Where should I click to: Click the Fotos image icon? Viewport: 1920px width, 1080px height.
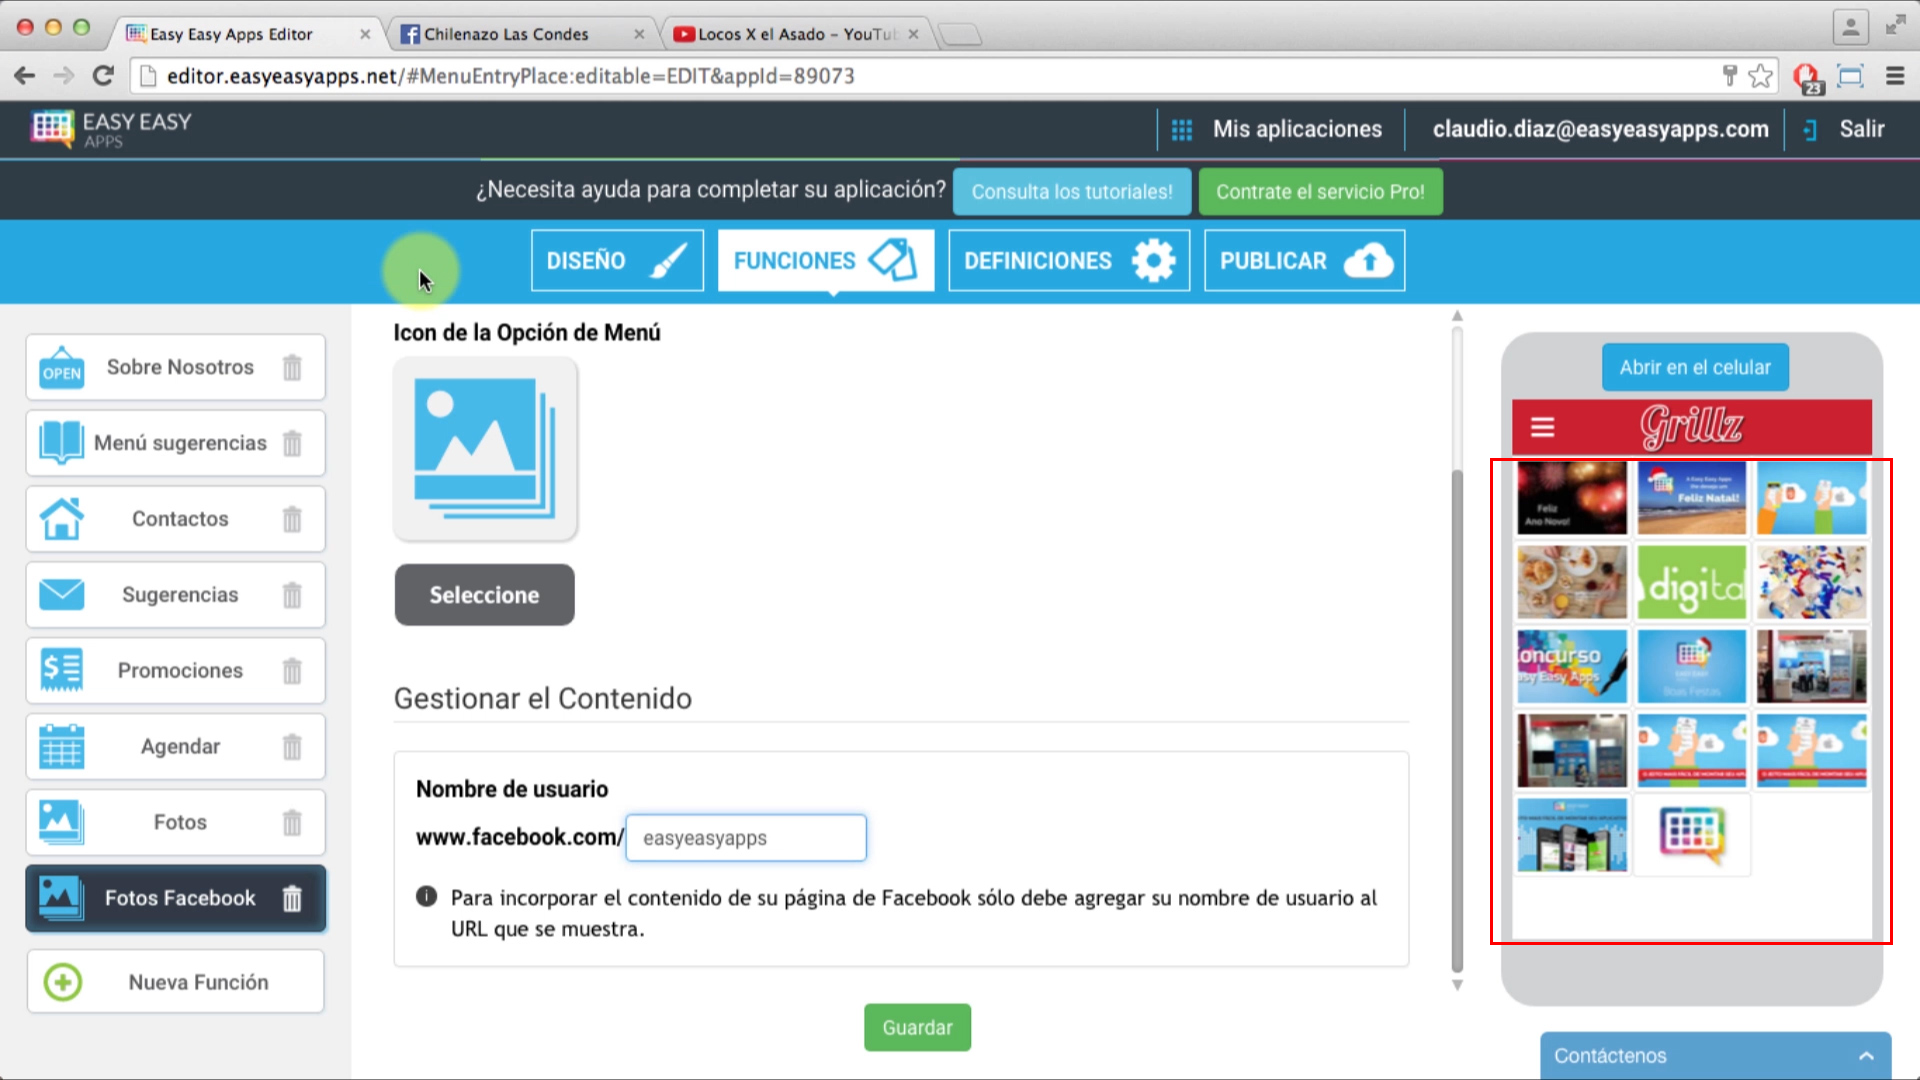(61, 822)
